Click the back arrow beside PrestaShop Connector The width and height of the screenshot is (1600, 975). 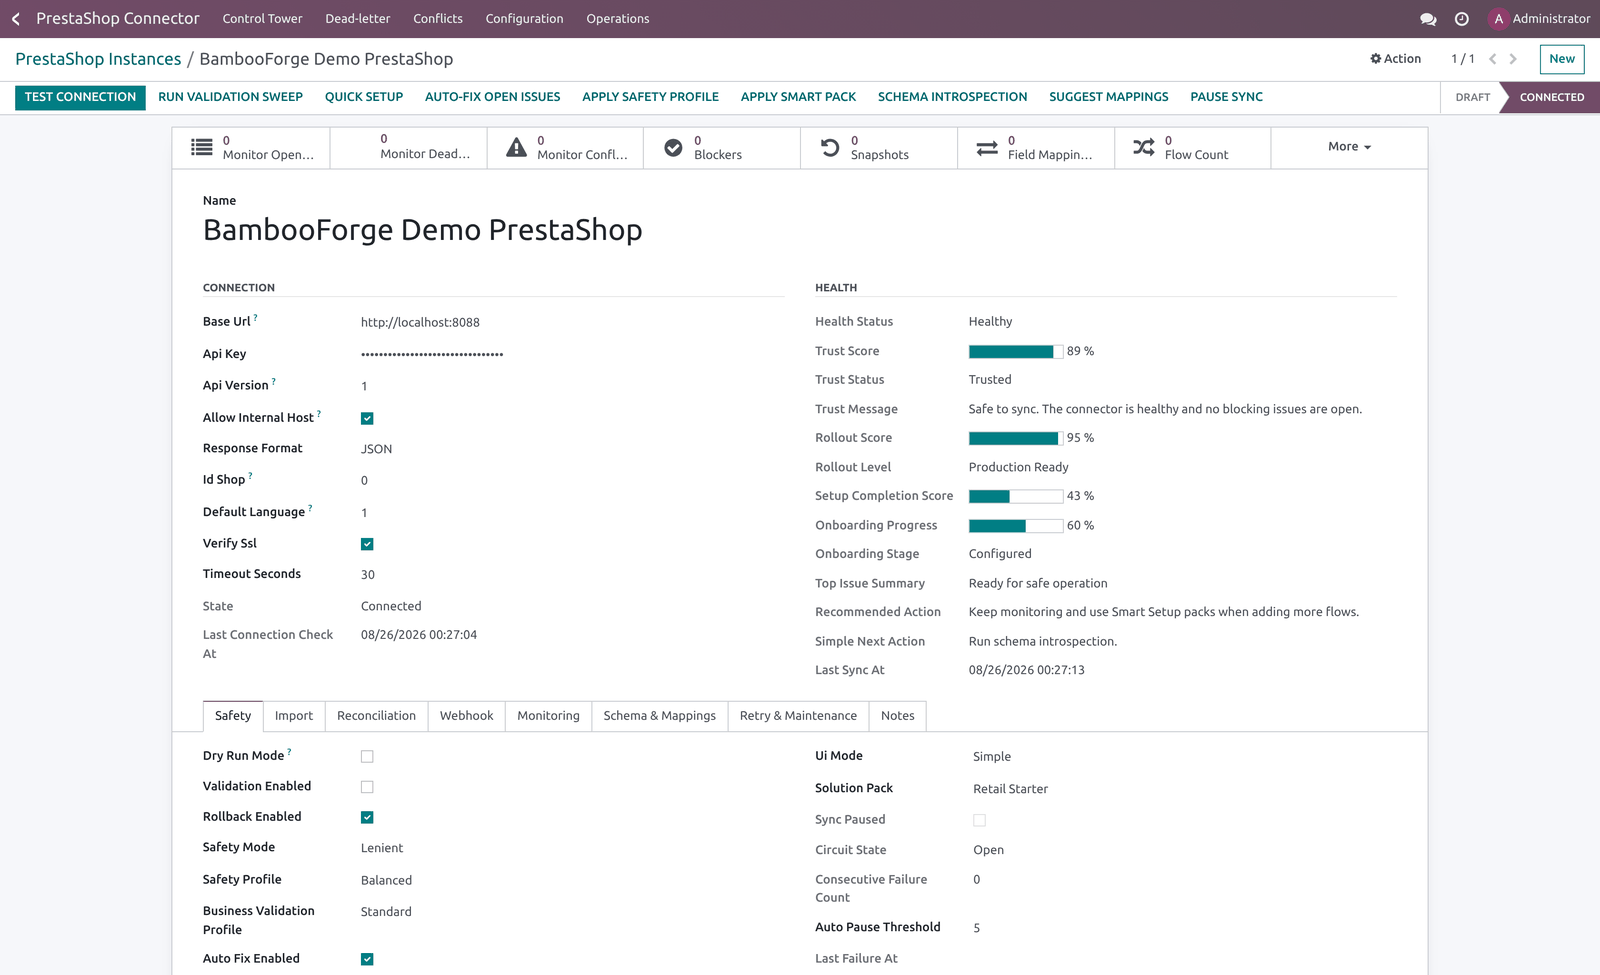(x=16, y=19)
